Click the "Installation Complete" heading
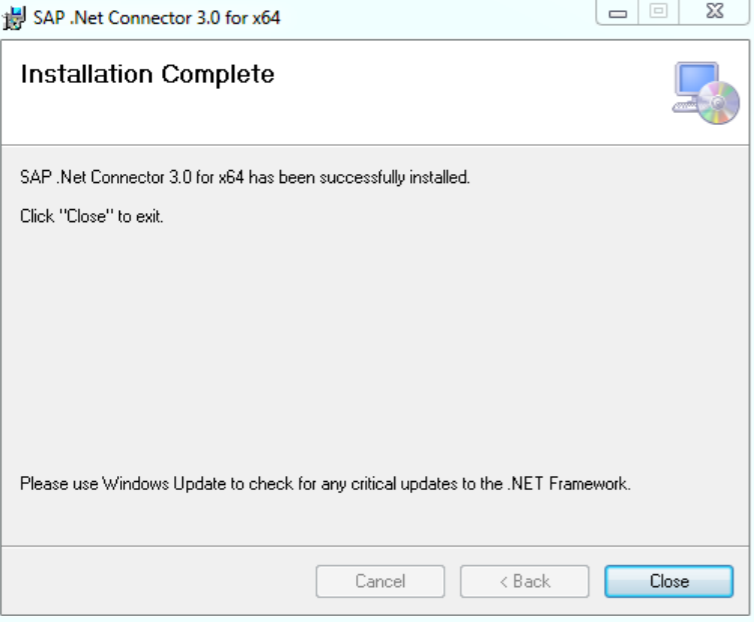This screenshot has height=622, width=754. (147, 75)
